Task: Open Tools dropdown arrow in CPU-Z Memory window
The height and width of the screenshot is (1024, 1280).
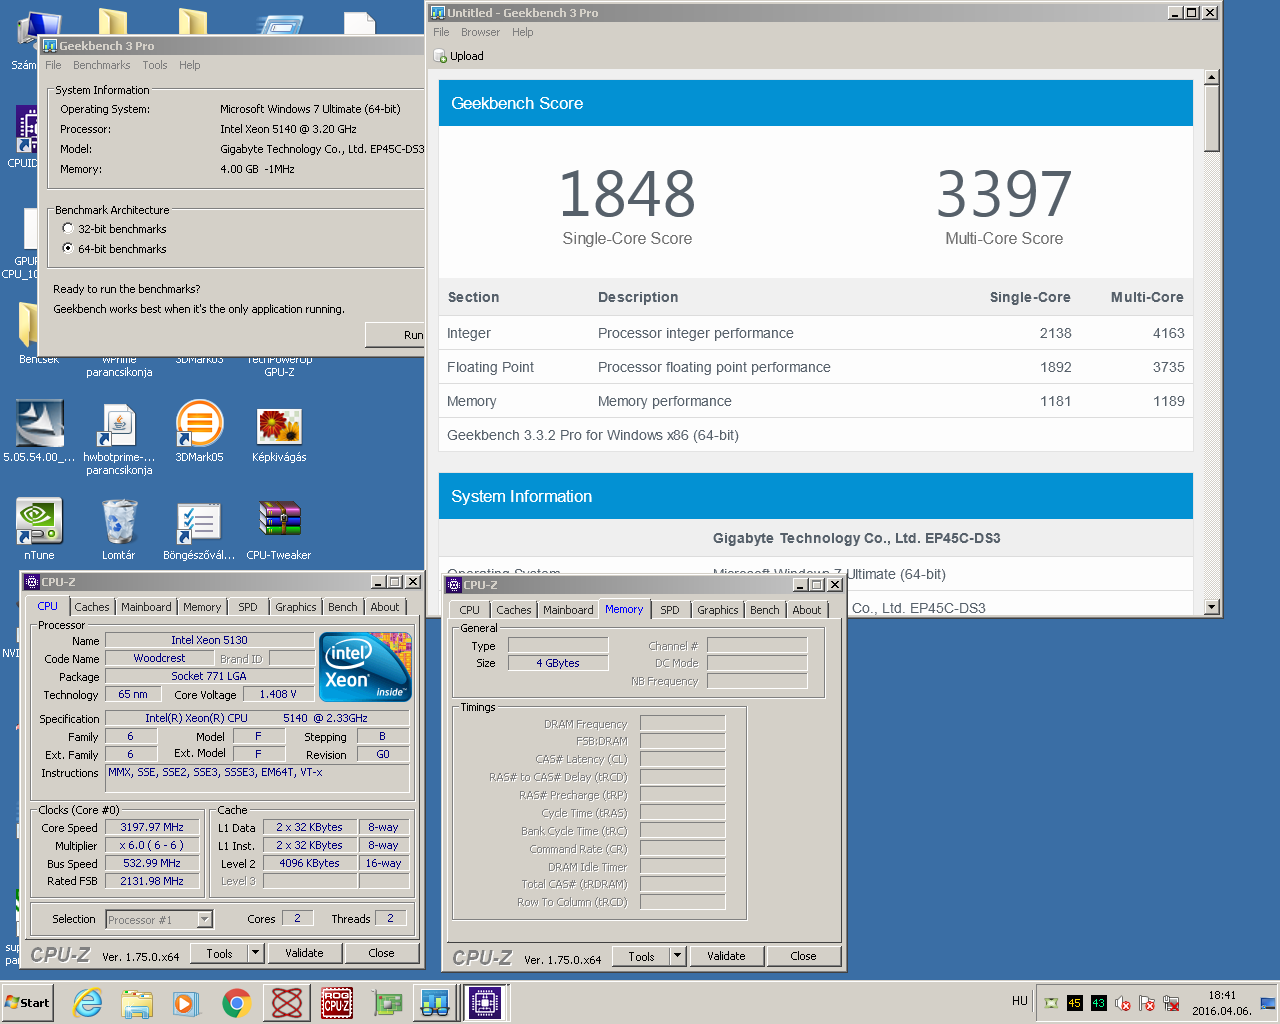Action: (678, 956)
